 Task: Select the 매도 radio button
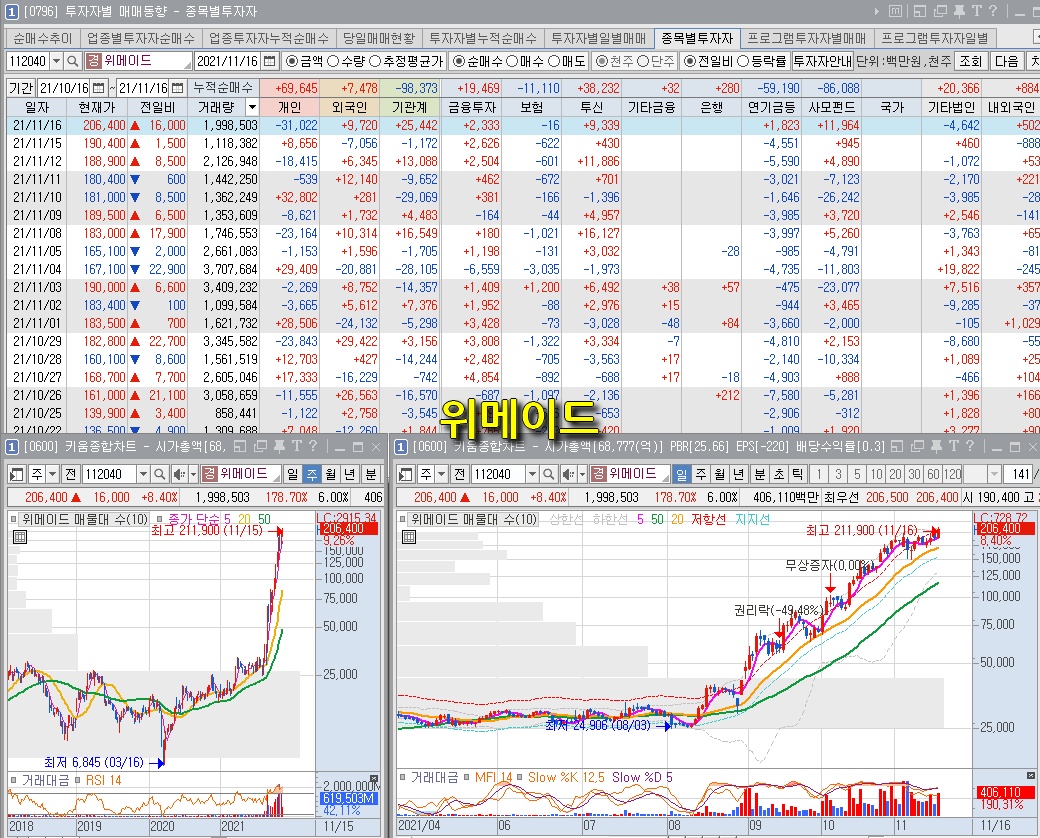point(554,61)
